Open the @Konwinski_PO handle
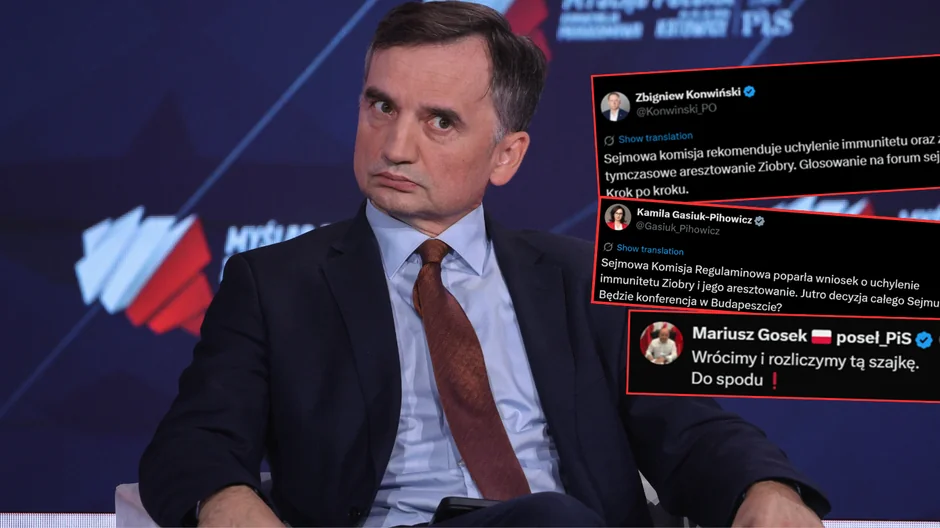This screenshot has width=940, height=528. 676,110
